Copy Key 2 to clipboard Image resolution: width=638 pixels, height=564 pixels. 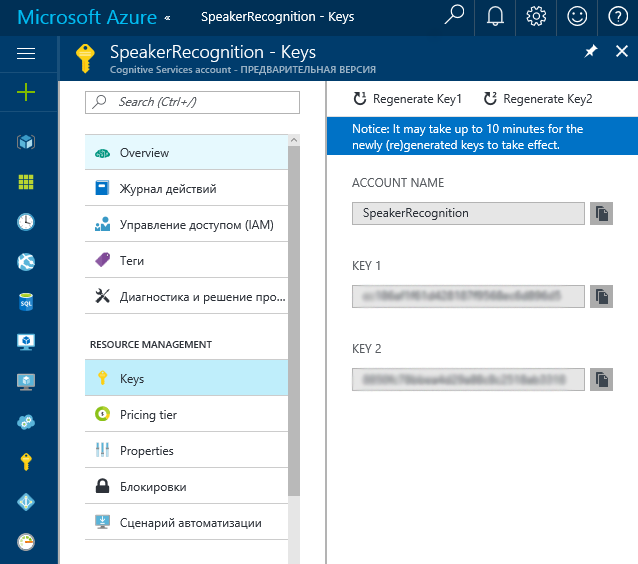601,379
